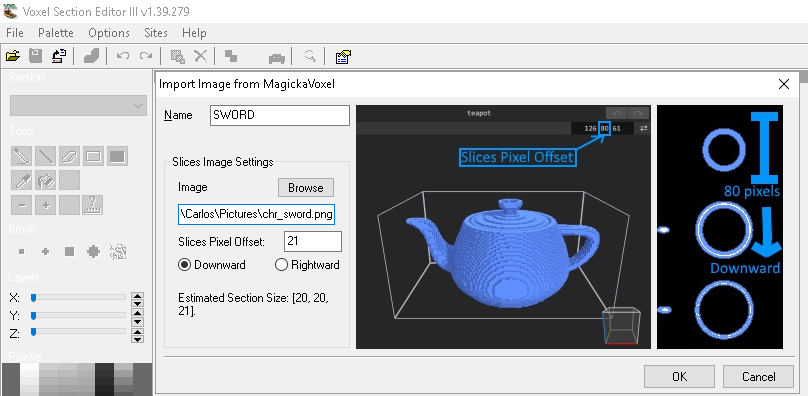Click the Y layer slider handle

[x=33, y=315]
